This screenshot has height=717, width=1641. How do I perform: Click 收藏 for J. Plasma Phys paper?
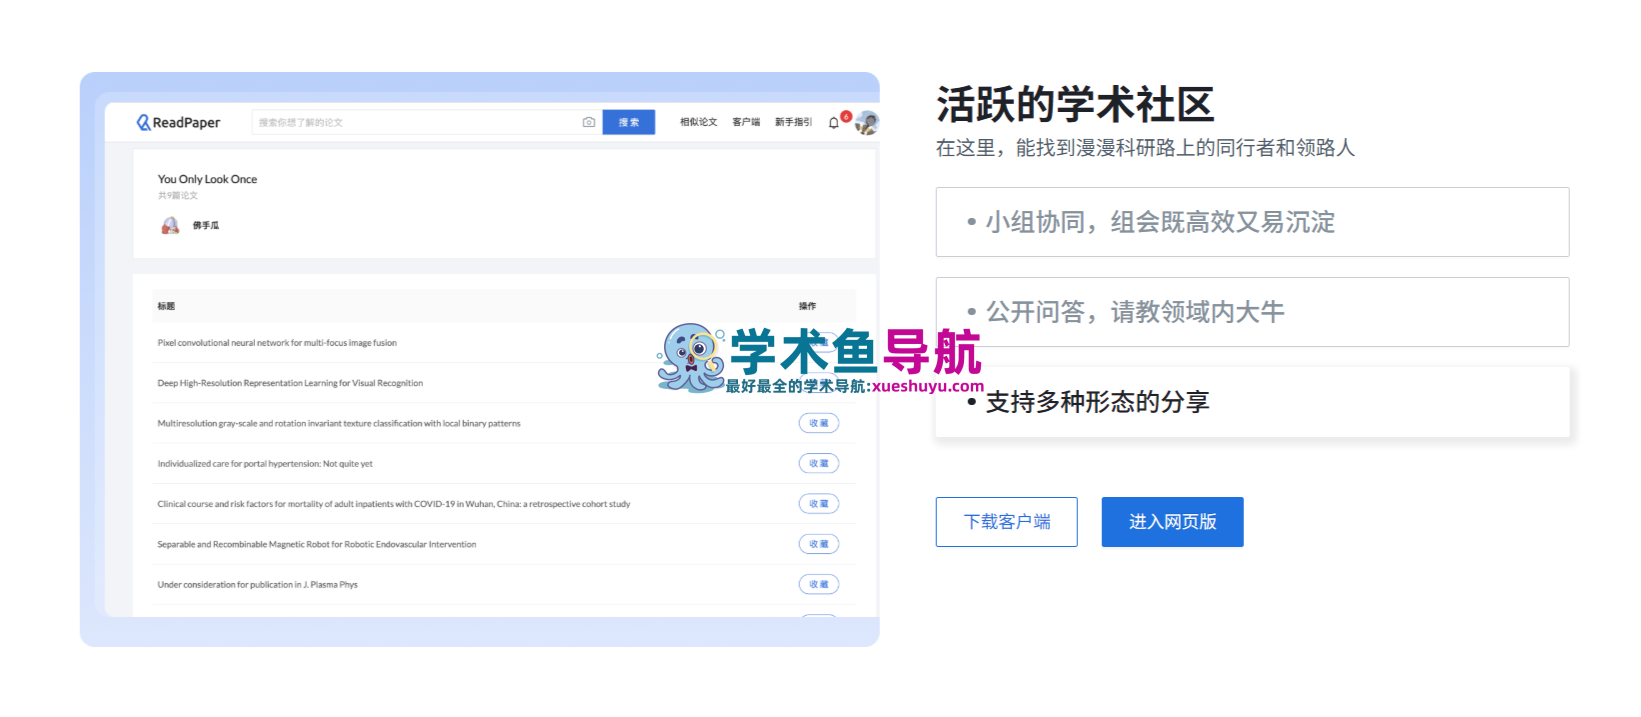point(819,584)
